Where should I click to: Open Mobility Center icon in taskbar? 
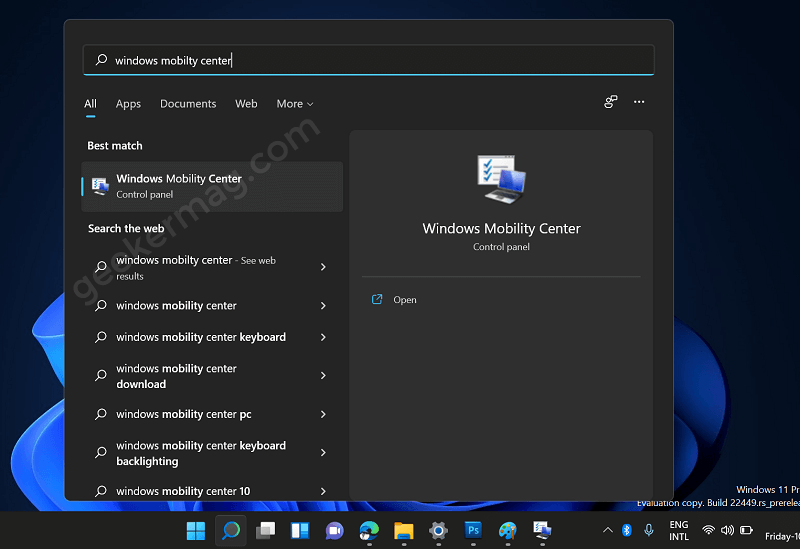[x=542, y=531]
